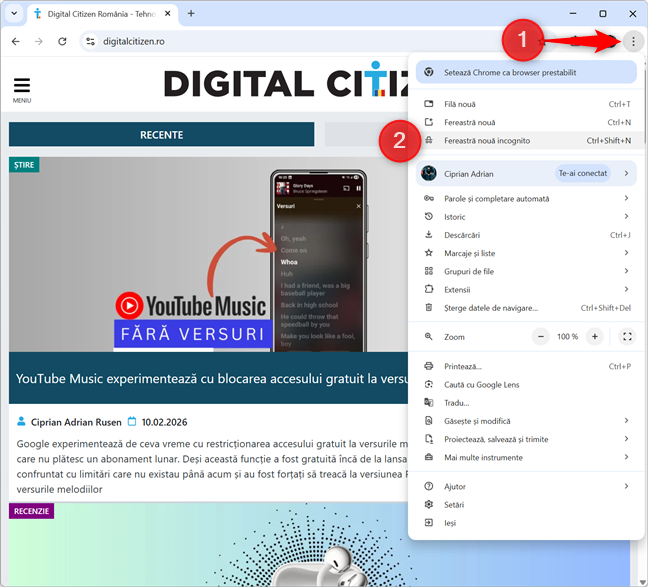Expand the Parole și completare automată chevron
This screenshot has height=587, width=648.
coord(627,198)
